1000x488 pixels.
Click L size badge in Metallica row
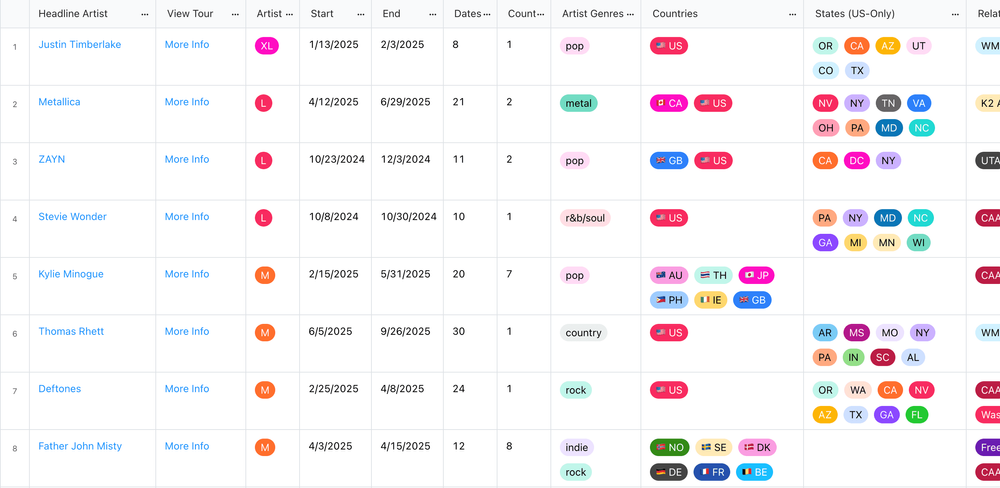[263, 103]
